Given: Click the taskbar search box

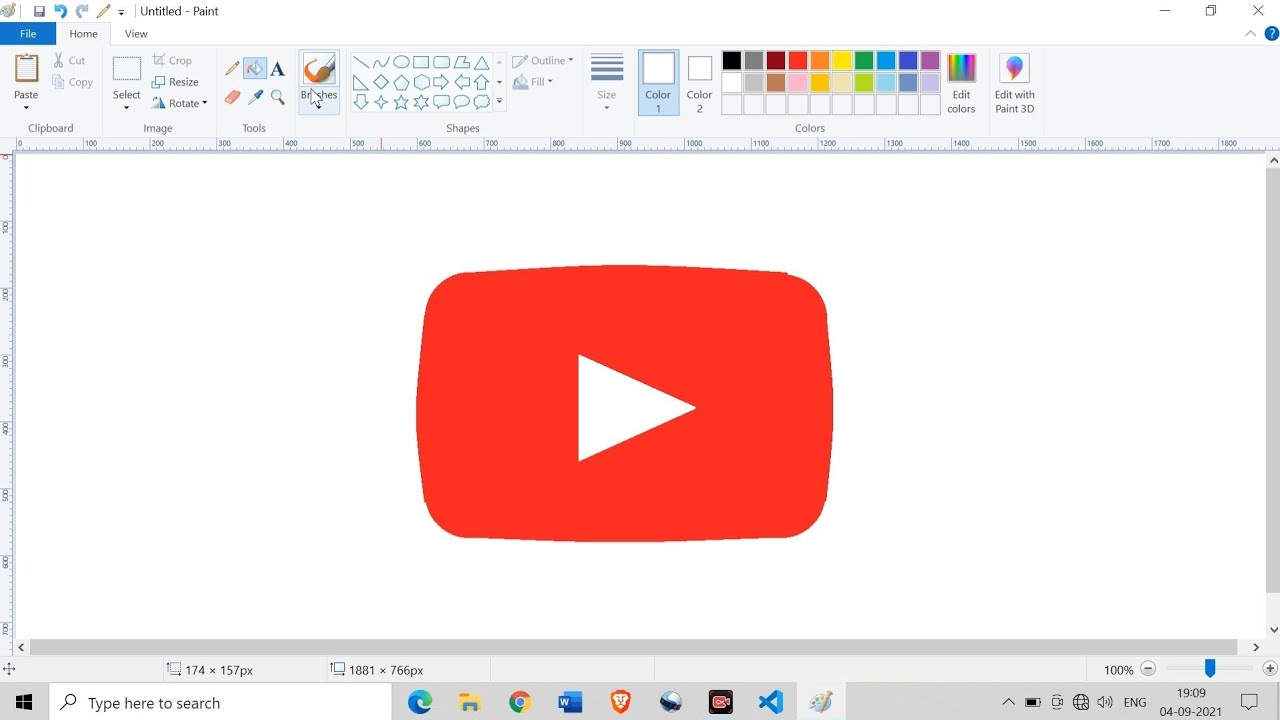Looking at the screenshot, I should click(x=220, y=703).
